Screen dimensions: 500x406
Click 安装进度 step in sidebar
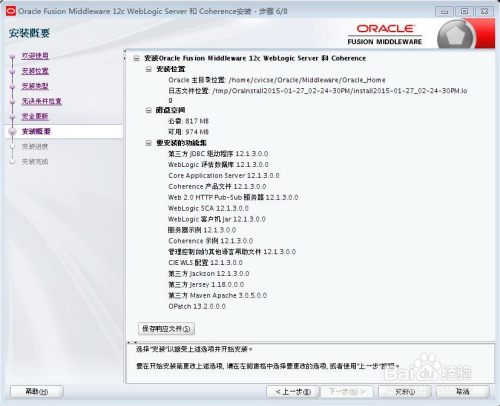click(x=35, y=146)
